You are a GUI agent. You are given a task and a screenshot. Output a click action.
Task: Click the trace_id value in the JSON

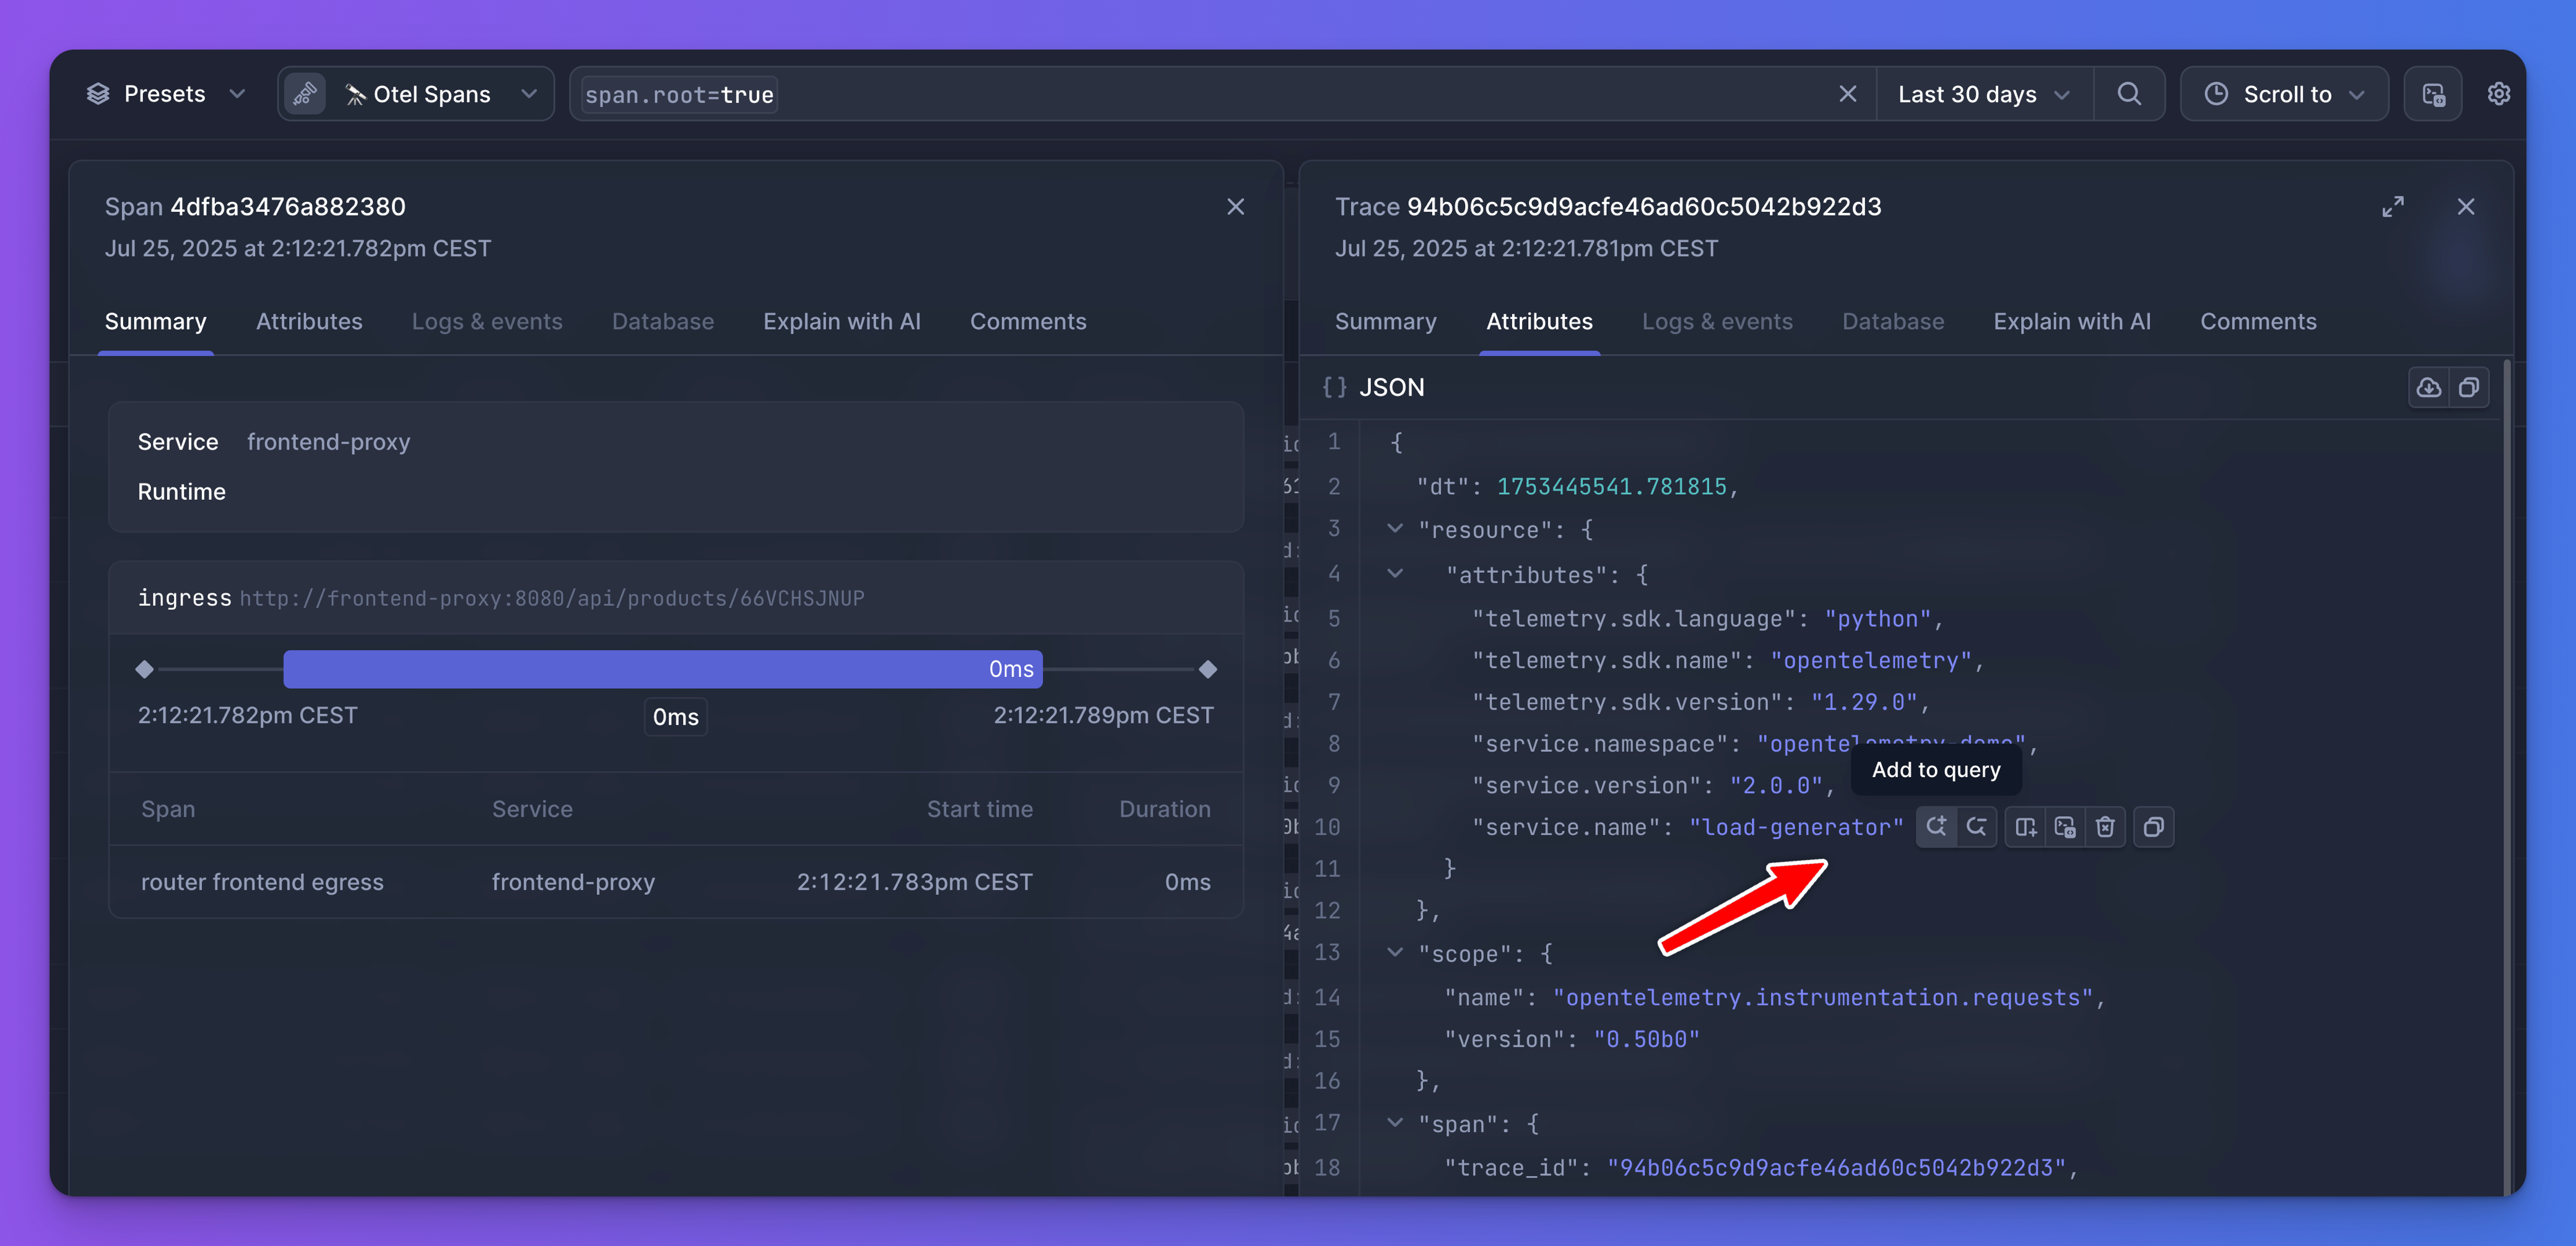pyautogui.click(x=1836, y=1168)
